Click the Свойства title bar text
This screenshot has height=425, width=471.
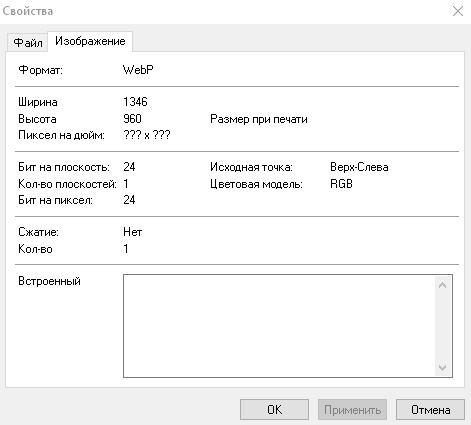[x=28, y=11]
